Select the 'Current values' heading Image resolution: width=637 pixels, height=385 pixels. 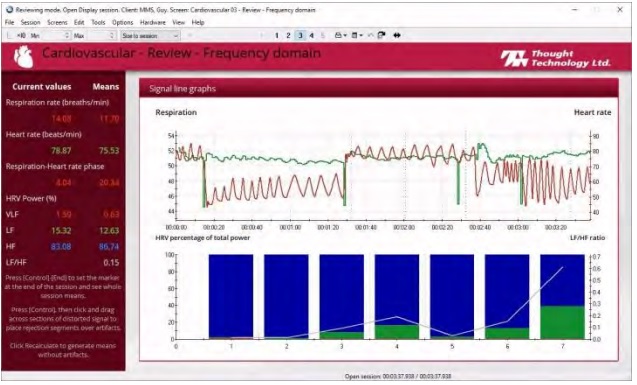[41, 87]
